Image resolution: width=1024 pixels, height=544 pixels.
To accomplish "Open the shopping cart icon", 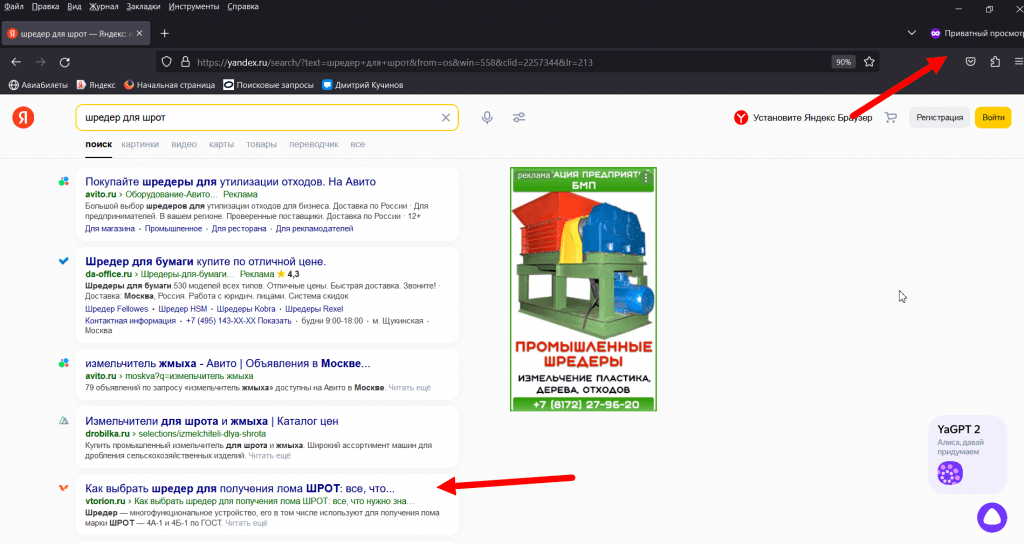I will (x=891, y=118).
